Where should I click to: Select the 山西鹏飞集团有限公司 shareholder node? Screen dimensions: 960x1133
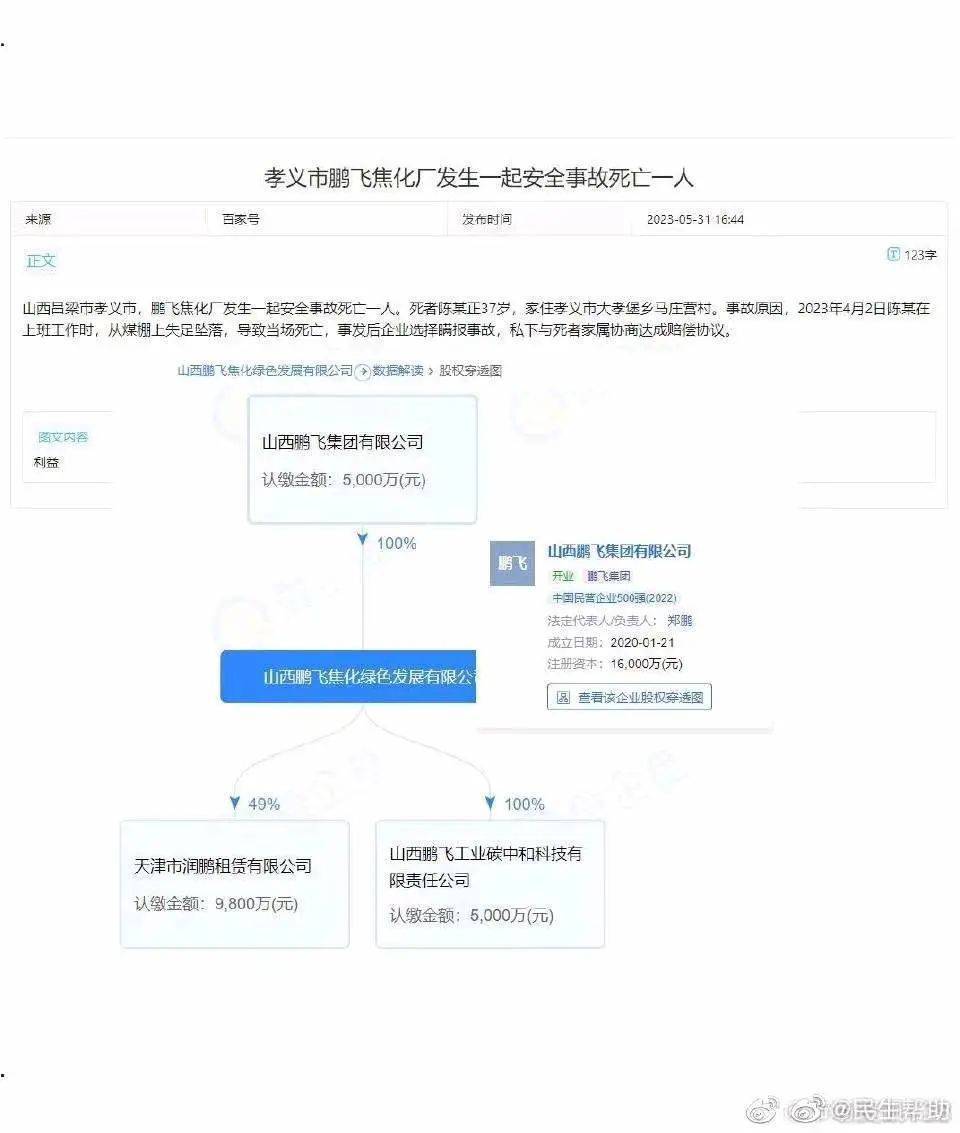[x=362, y=460]
